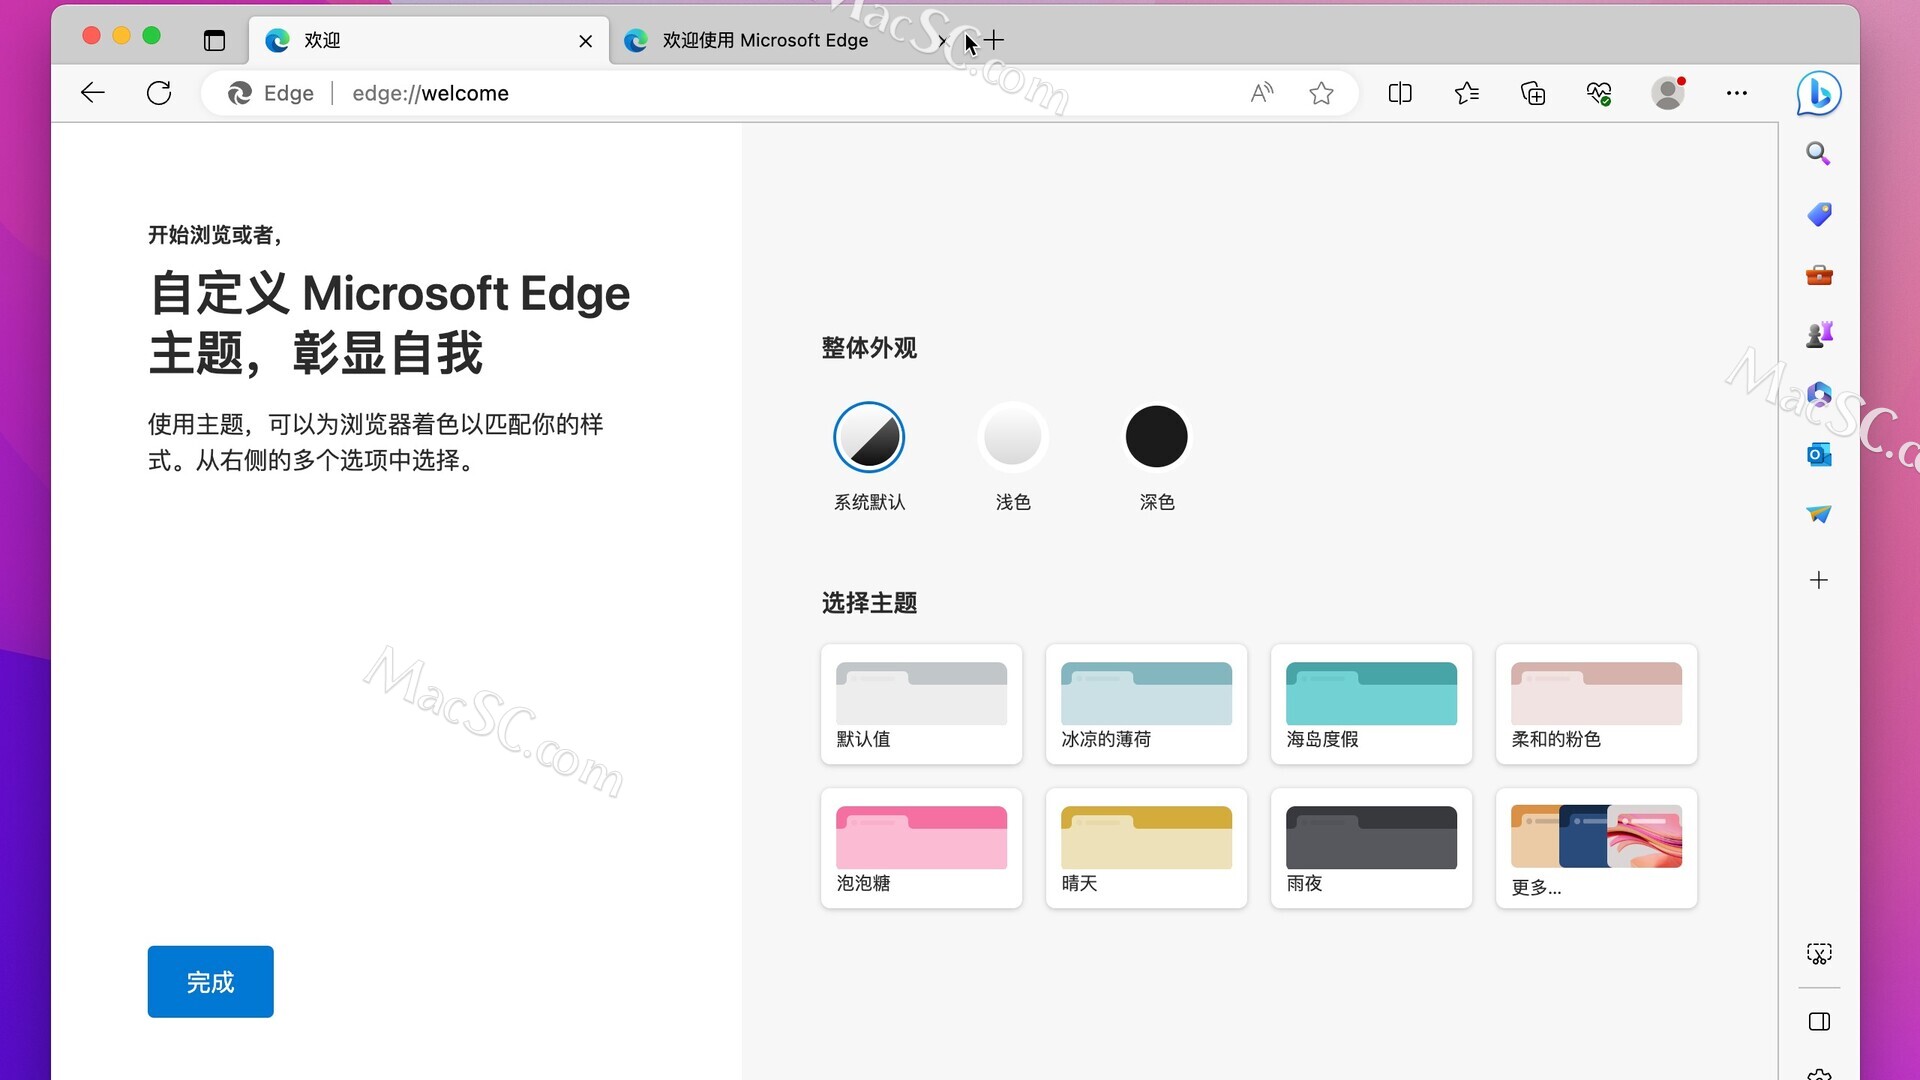Open More themes (更多...) card

(x=1596, y=848)
